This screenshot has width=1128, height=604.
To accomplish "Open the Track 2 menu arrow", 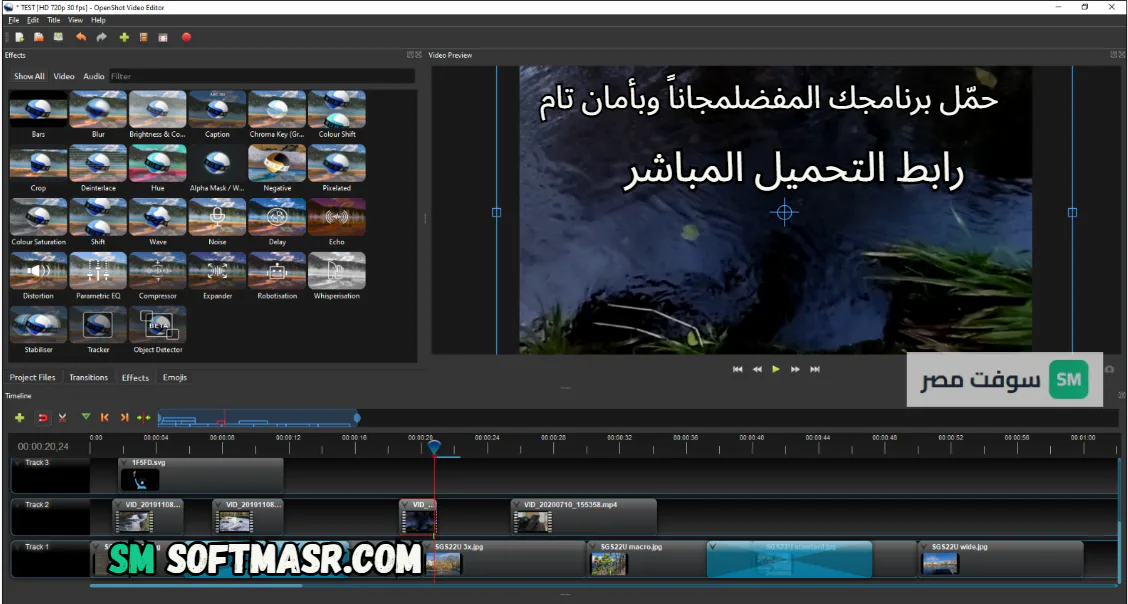I will [x=19, y=505].
